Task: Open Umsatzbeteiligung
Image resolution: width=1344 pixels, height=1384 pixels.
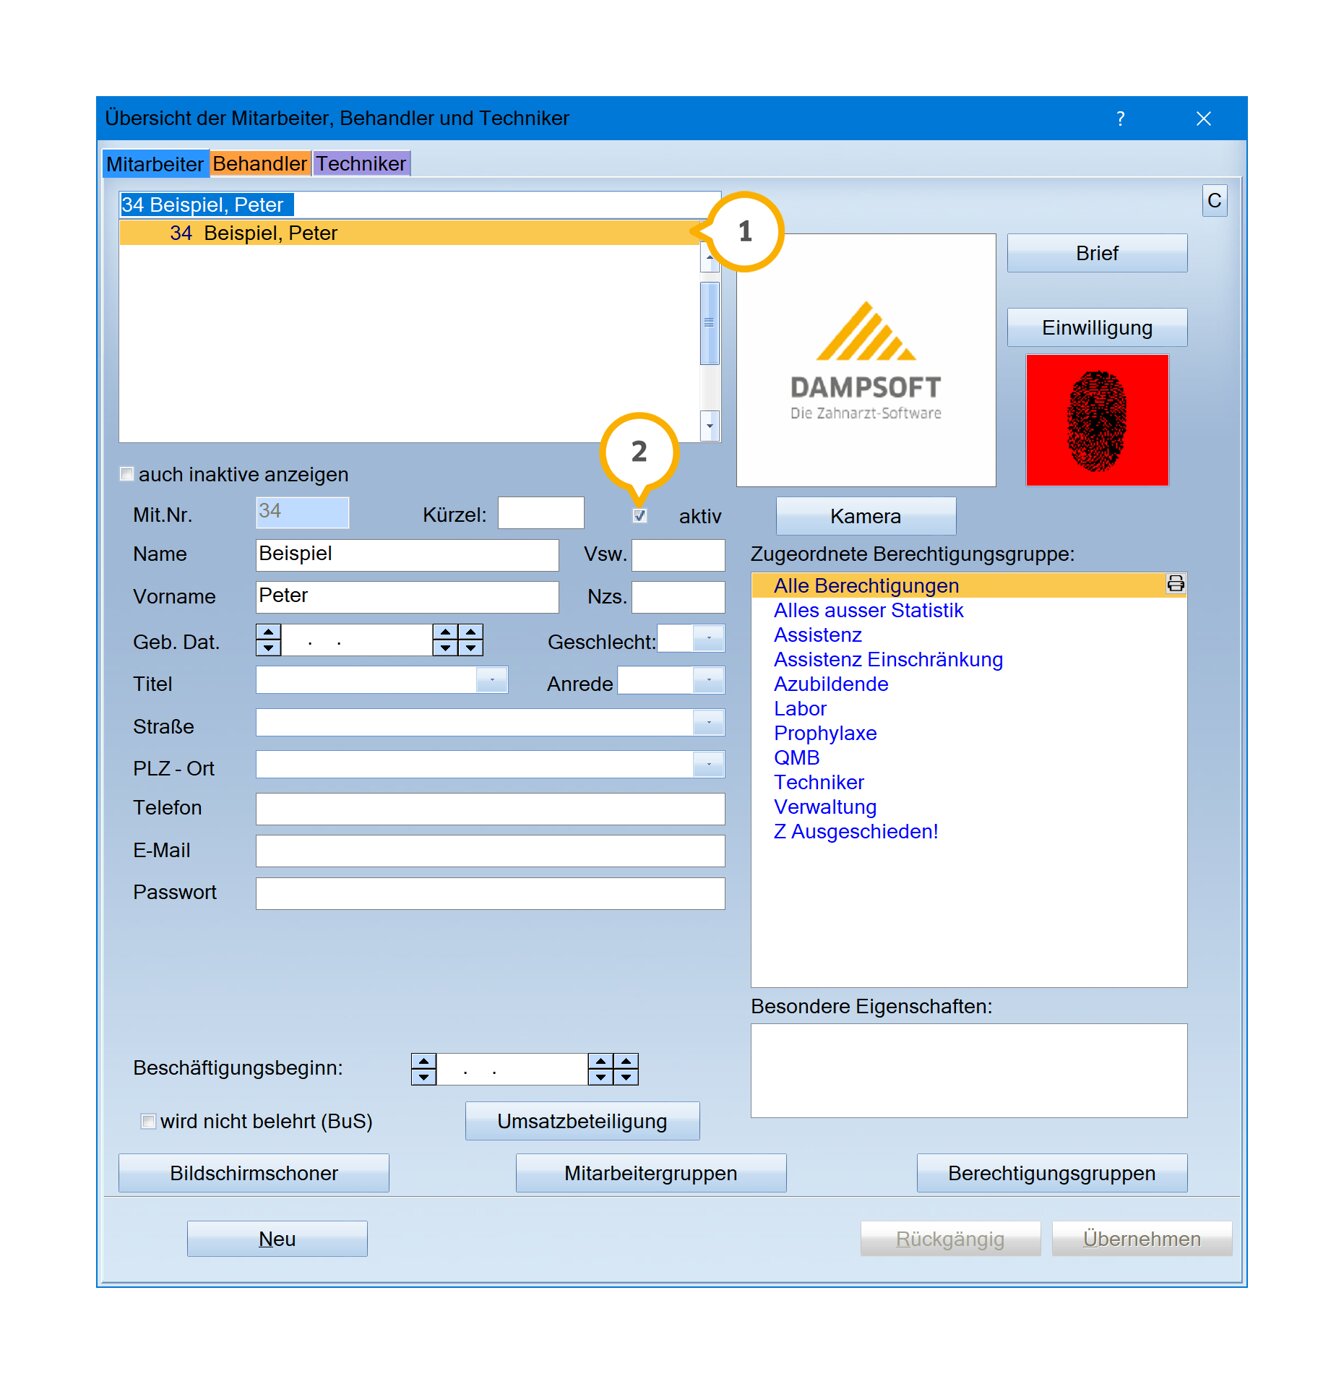Action: (582, 1121)
